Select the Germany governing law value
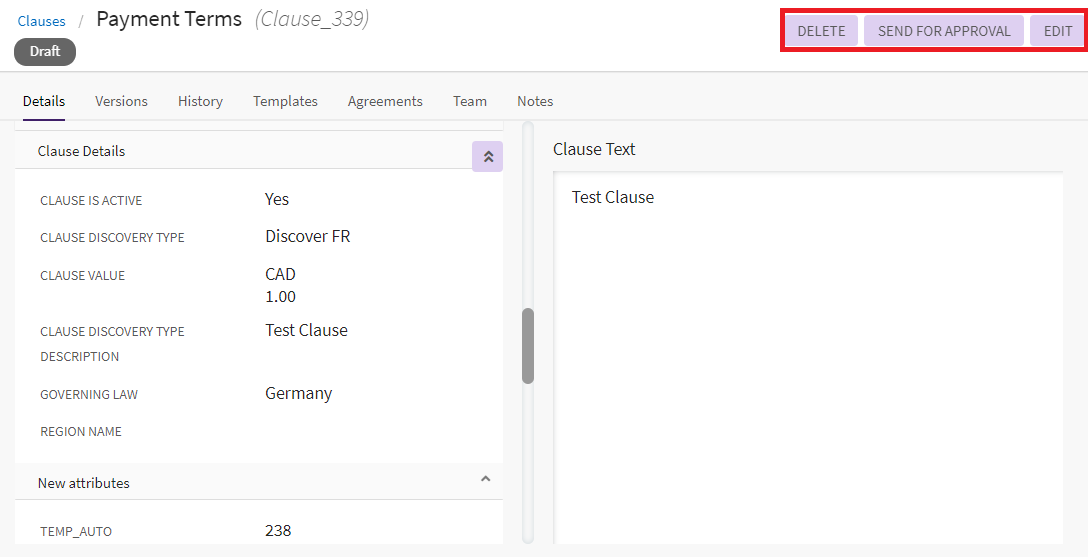This screenshot has width=1088, height=557. [x=298, y=393]
